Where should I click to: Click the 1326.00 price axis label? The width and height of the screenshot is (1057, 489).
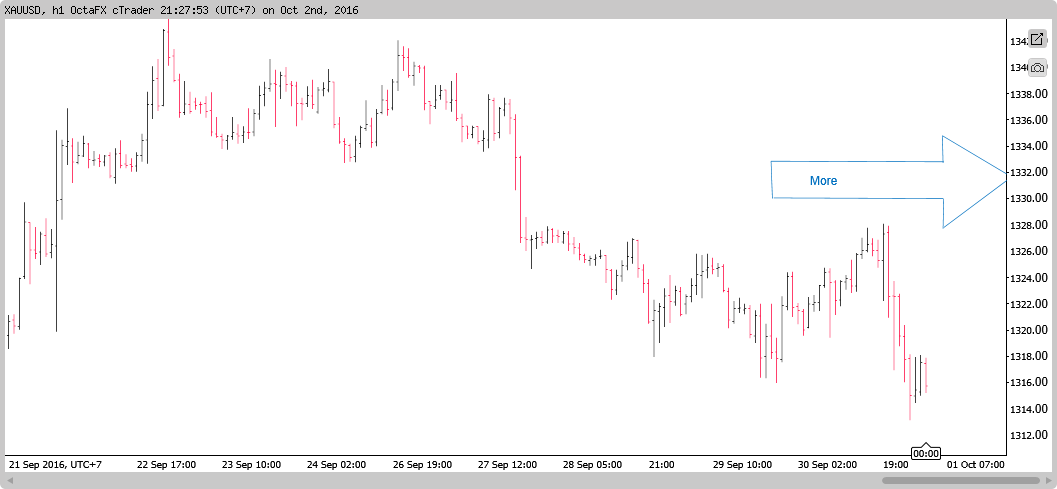click(1028, 252)
